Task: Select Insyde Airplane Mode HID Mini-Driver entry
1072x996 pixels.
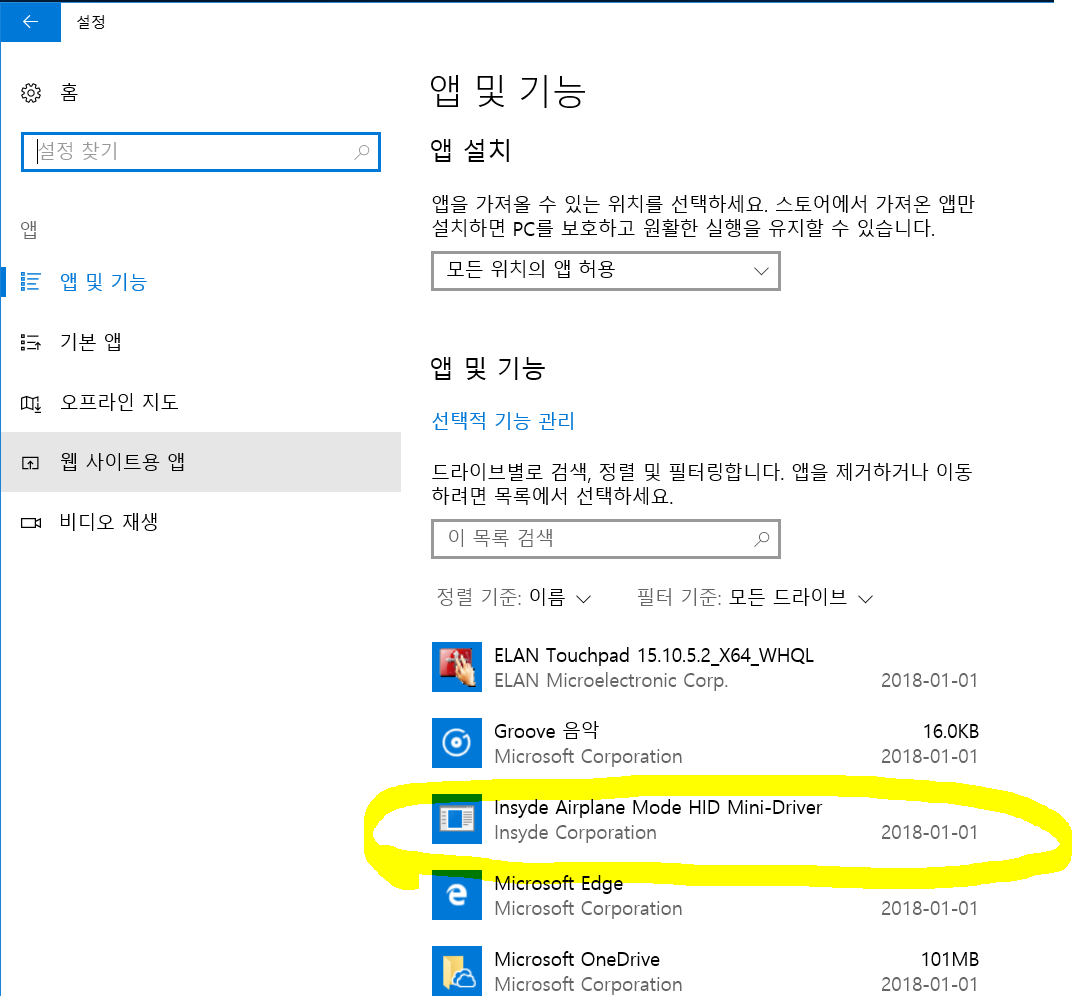Action: (x=705, y=819)
